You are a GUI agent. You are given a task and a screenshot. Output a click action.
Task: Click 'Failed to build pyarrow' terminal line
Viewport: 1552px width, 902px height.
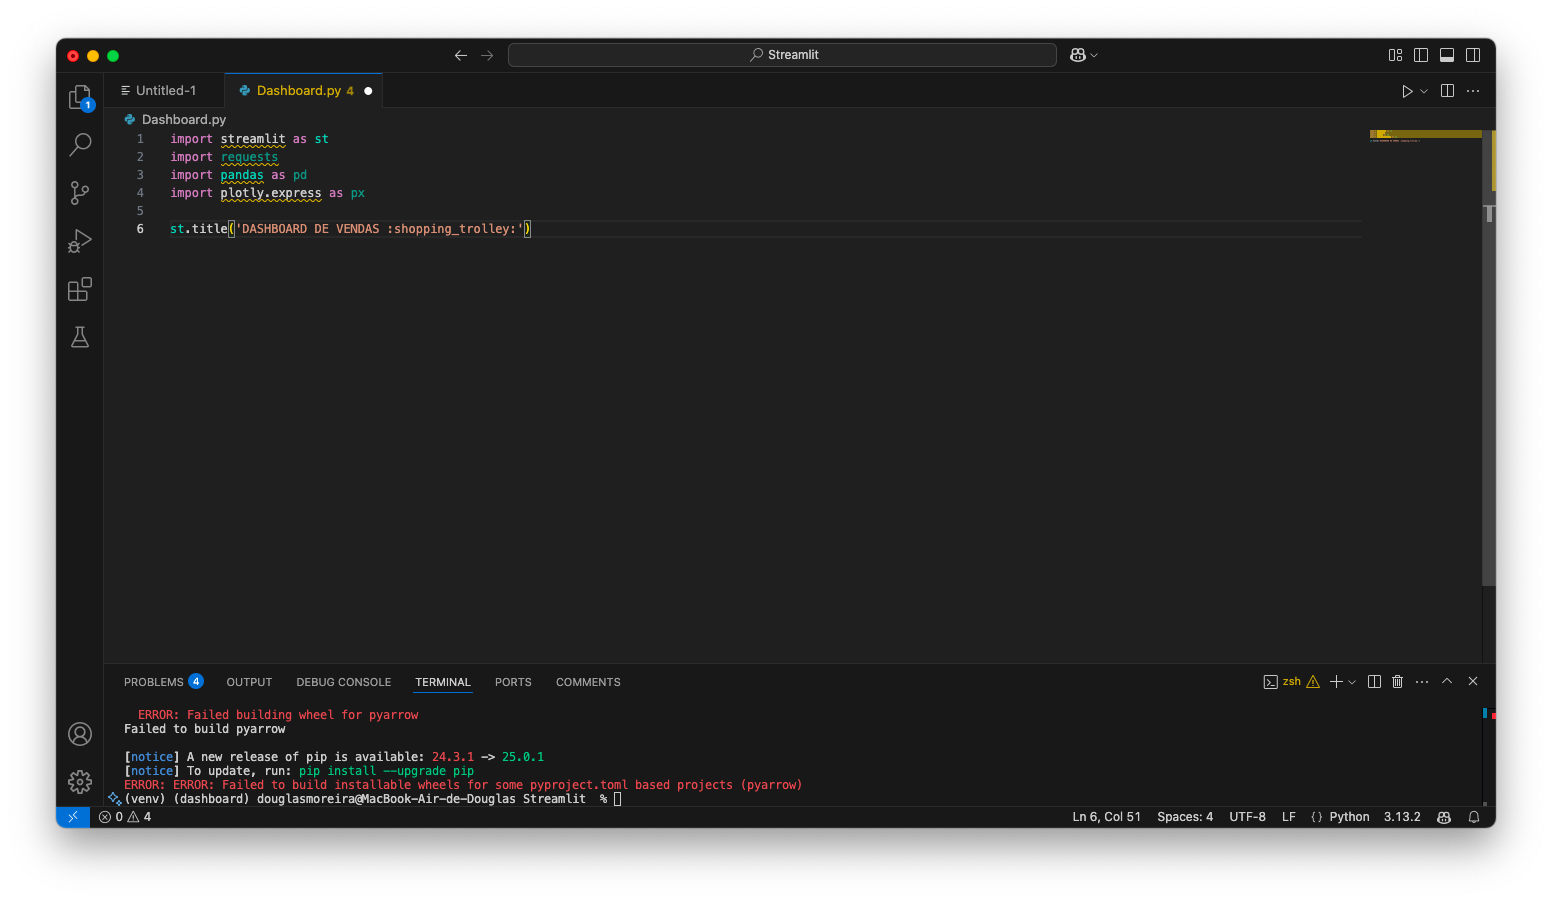pos(204,729)
